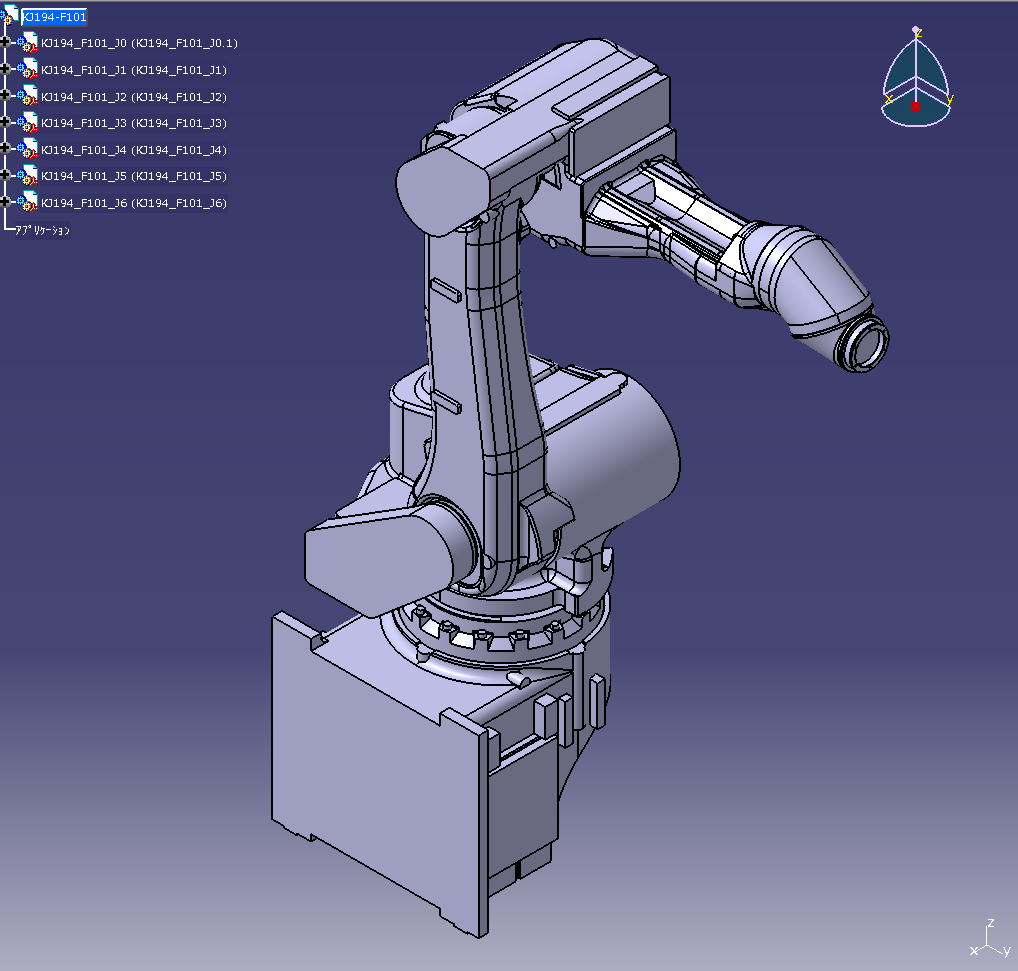This screenshot has width=1018, height=971.
Task: Expand the KJ194_F101_J1 tree node
Action: tap(5, 69)
